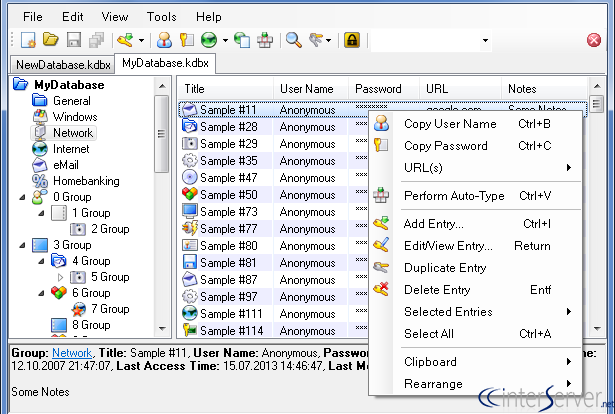Click the Save Database floppy icon

[74, 40]
